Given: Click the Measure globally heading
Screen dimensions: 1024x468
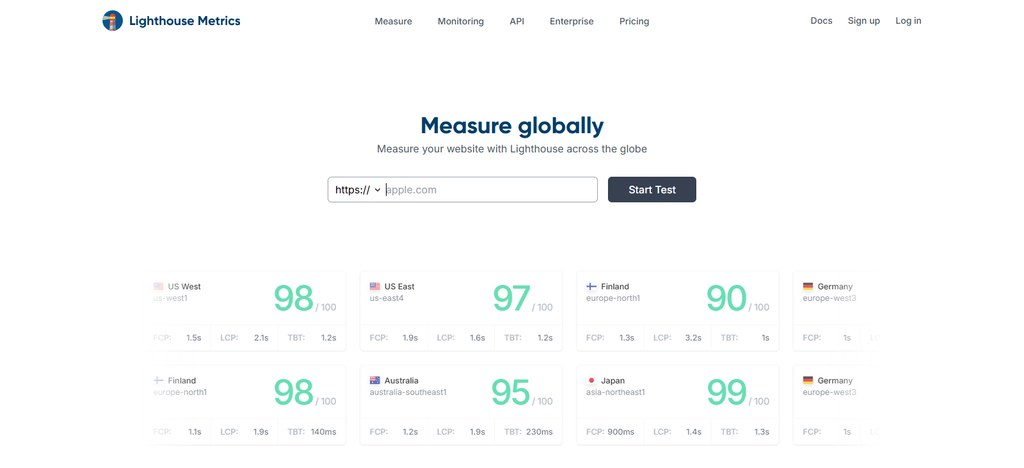Looking at the screenshot, I should click(512, 125).
